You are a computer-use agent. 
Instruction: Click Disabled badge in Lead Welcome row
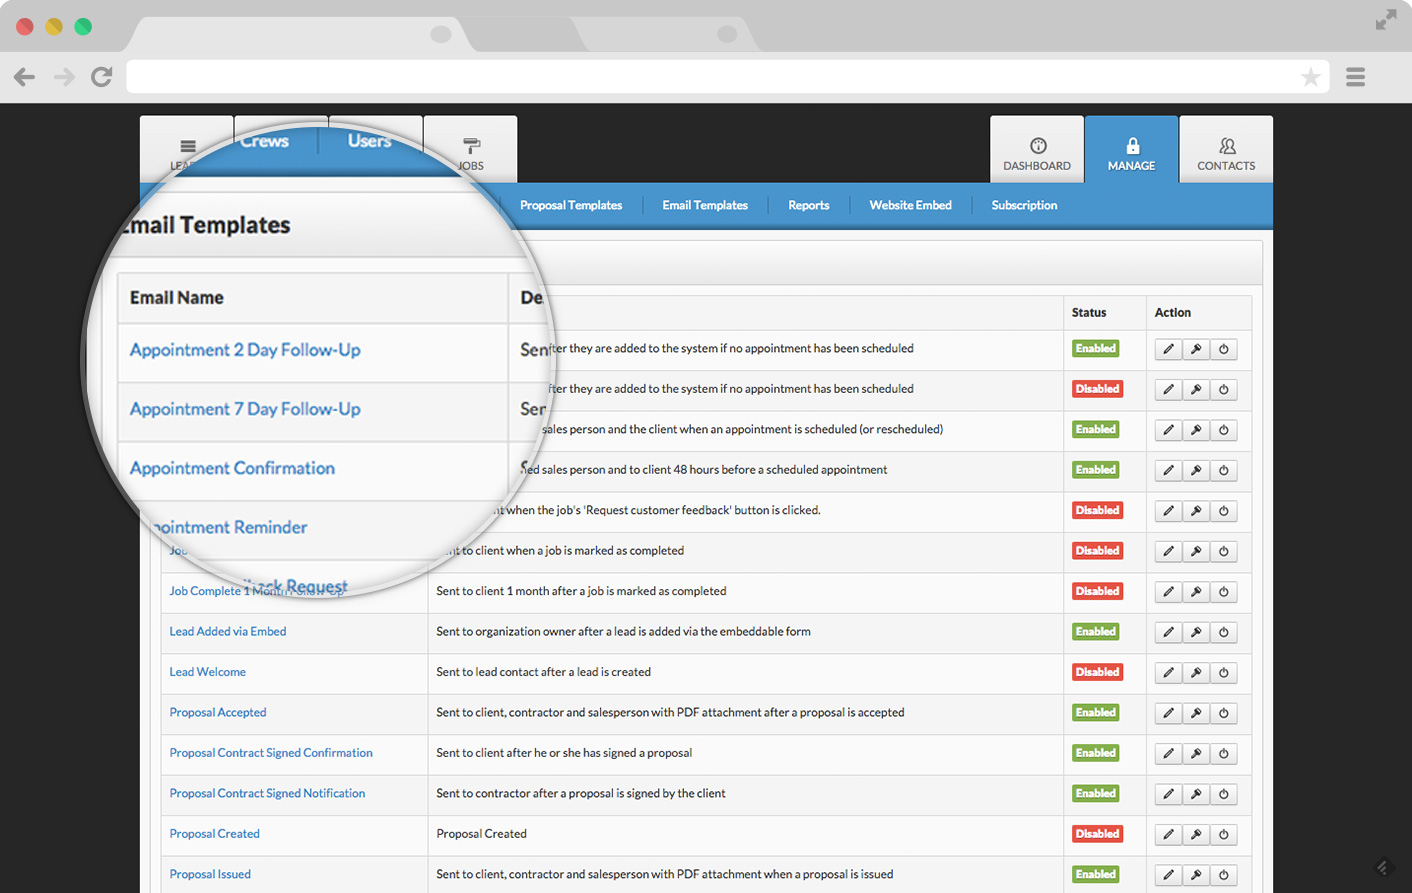(1097, 672)
